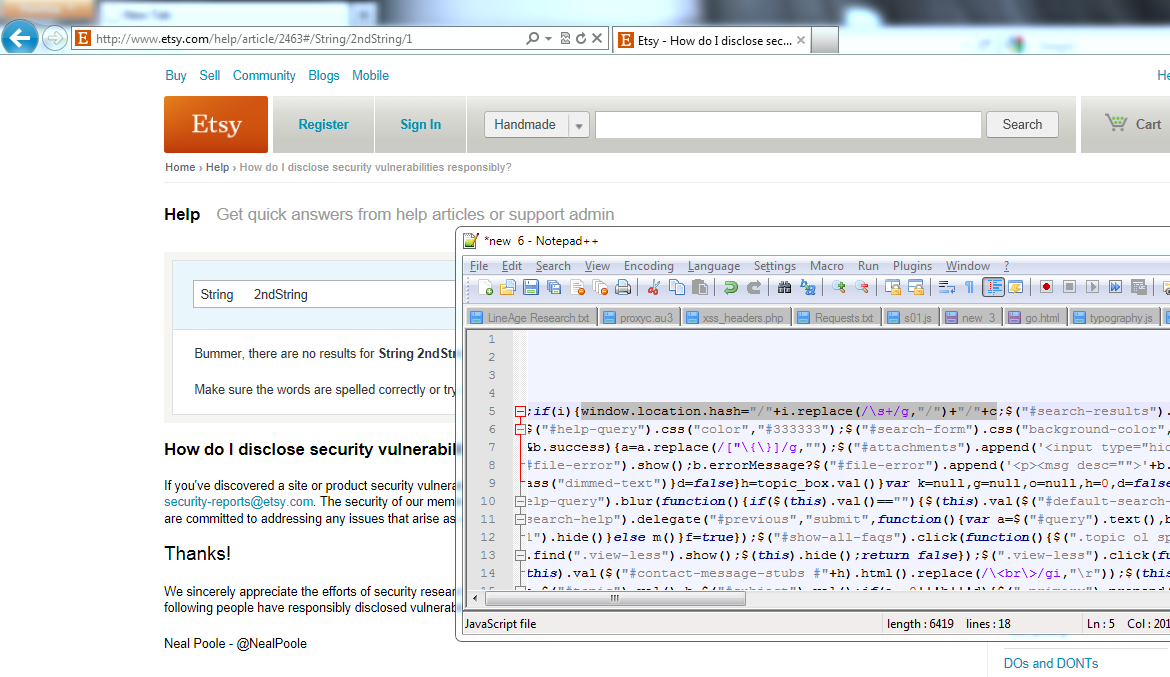This screenshot has width=1170, height=677.
Task: Click the User defined language icon
Action: click(x=1016, y=287)
